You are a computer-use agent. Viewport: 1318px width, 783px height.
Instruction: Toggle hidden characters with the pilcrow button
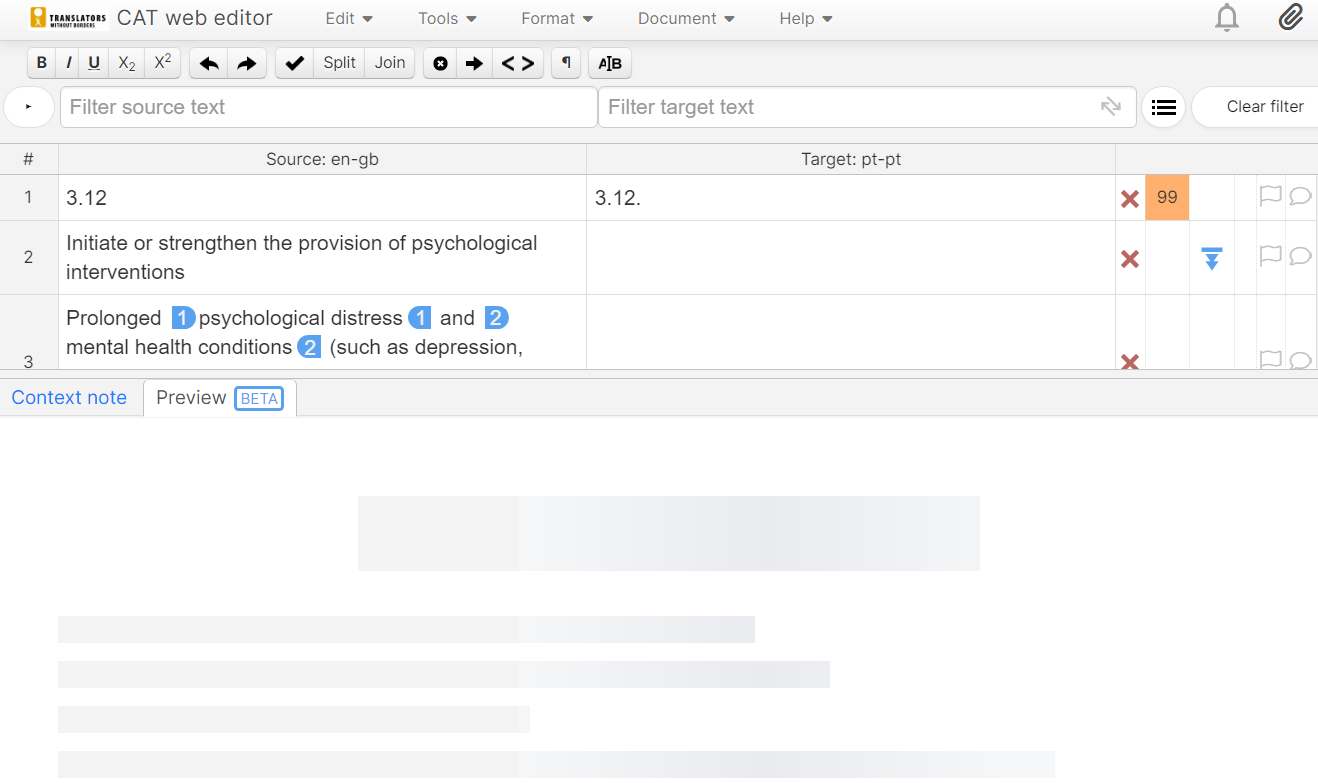[x=566, y=63]
